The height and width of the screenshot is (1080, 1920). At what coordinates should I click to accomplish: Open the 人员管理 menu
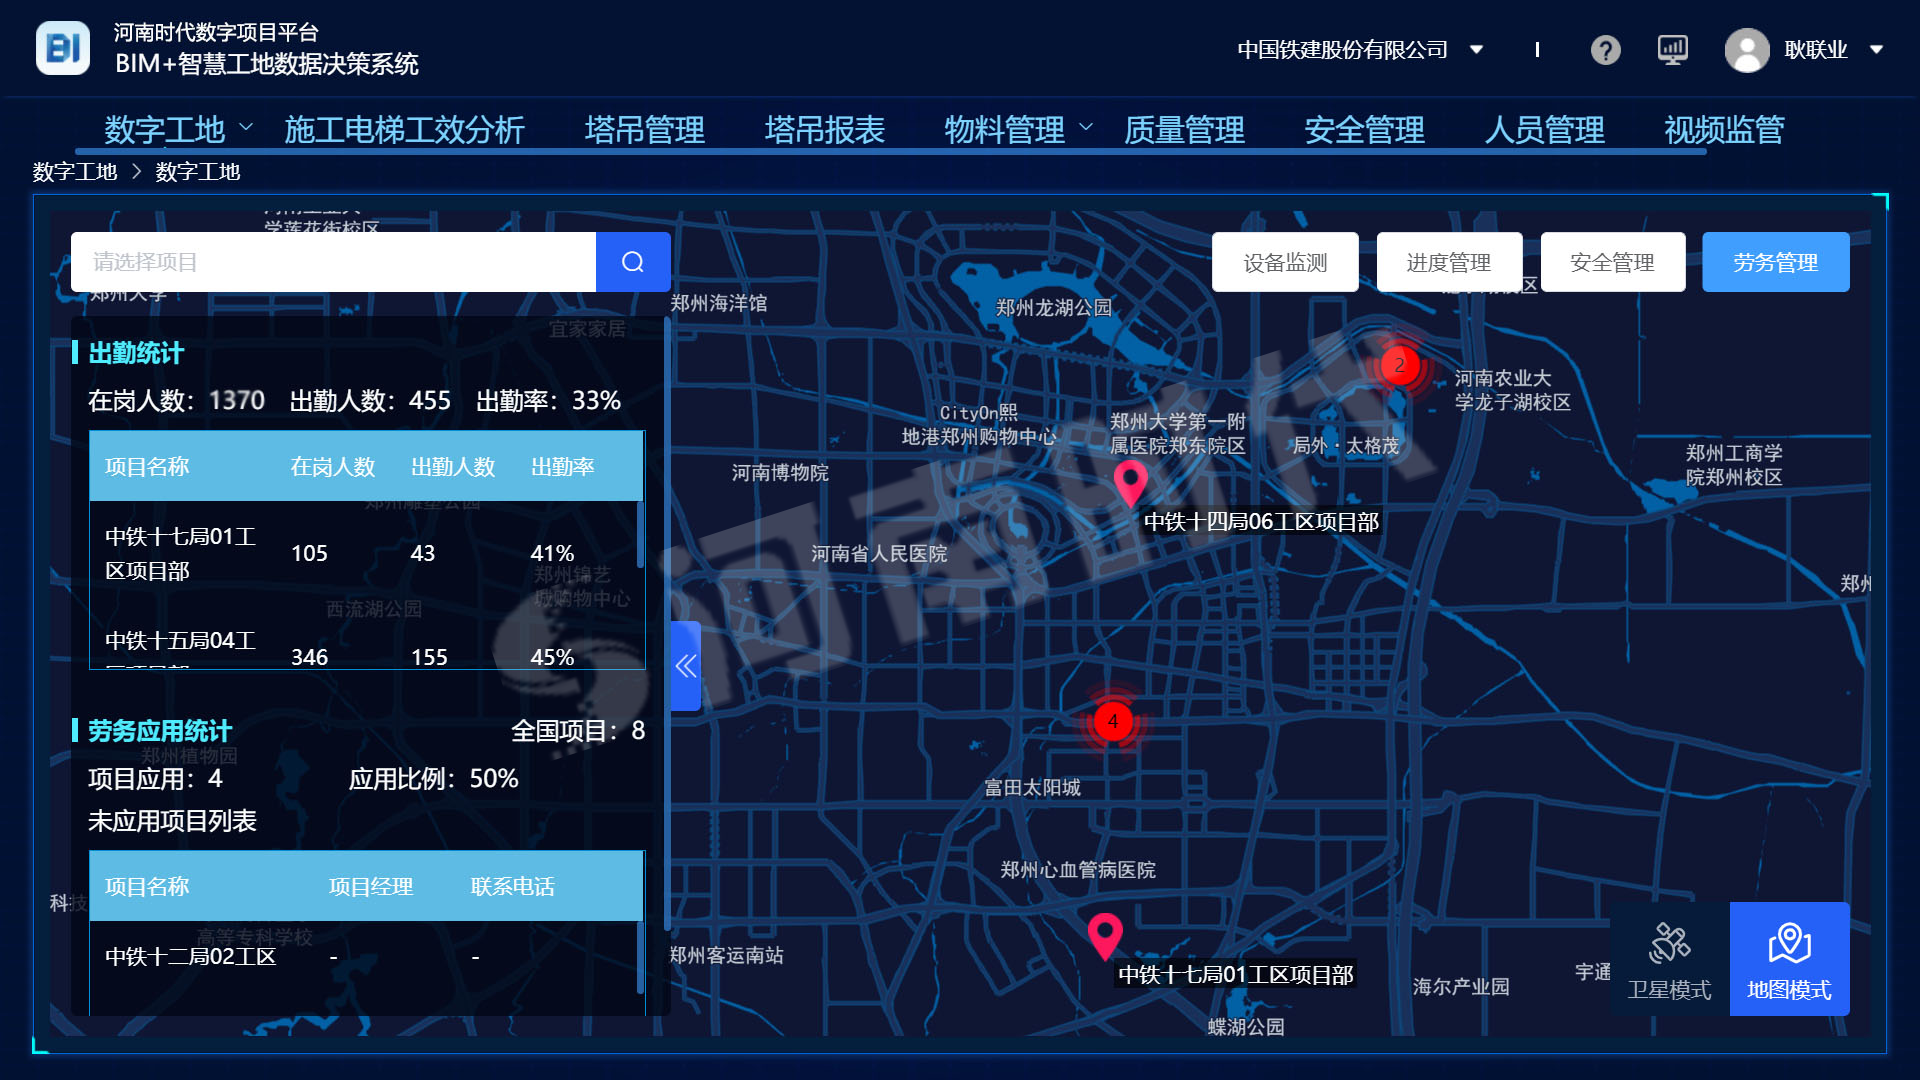coord(1544,129)
